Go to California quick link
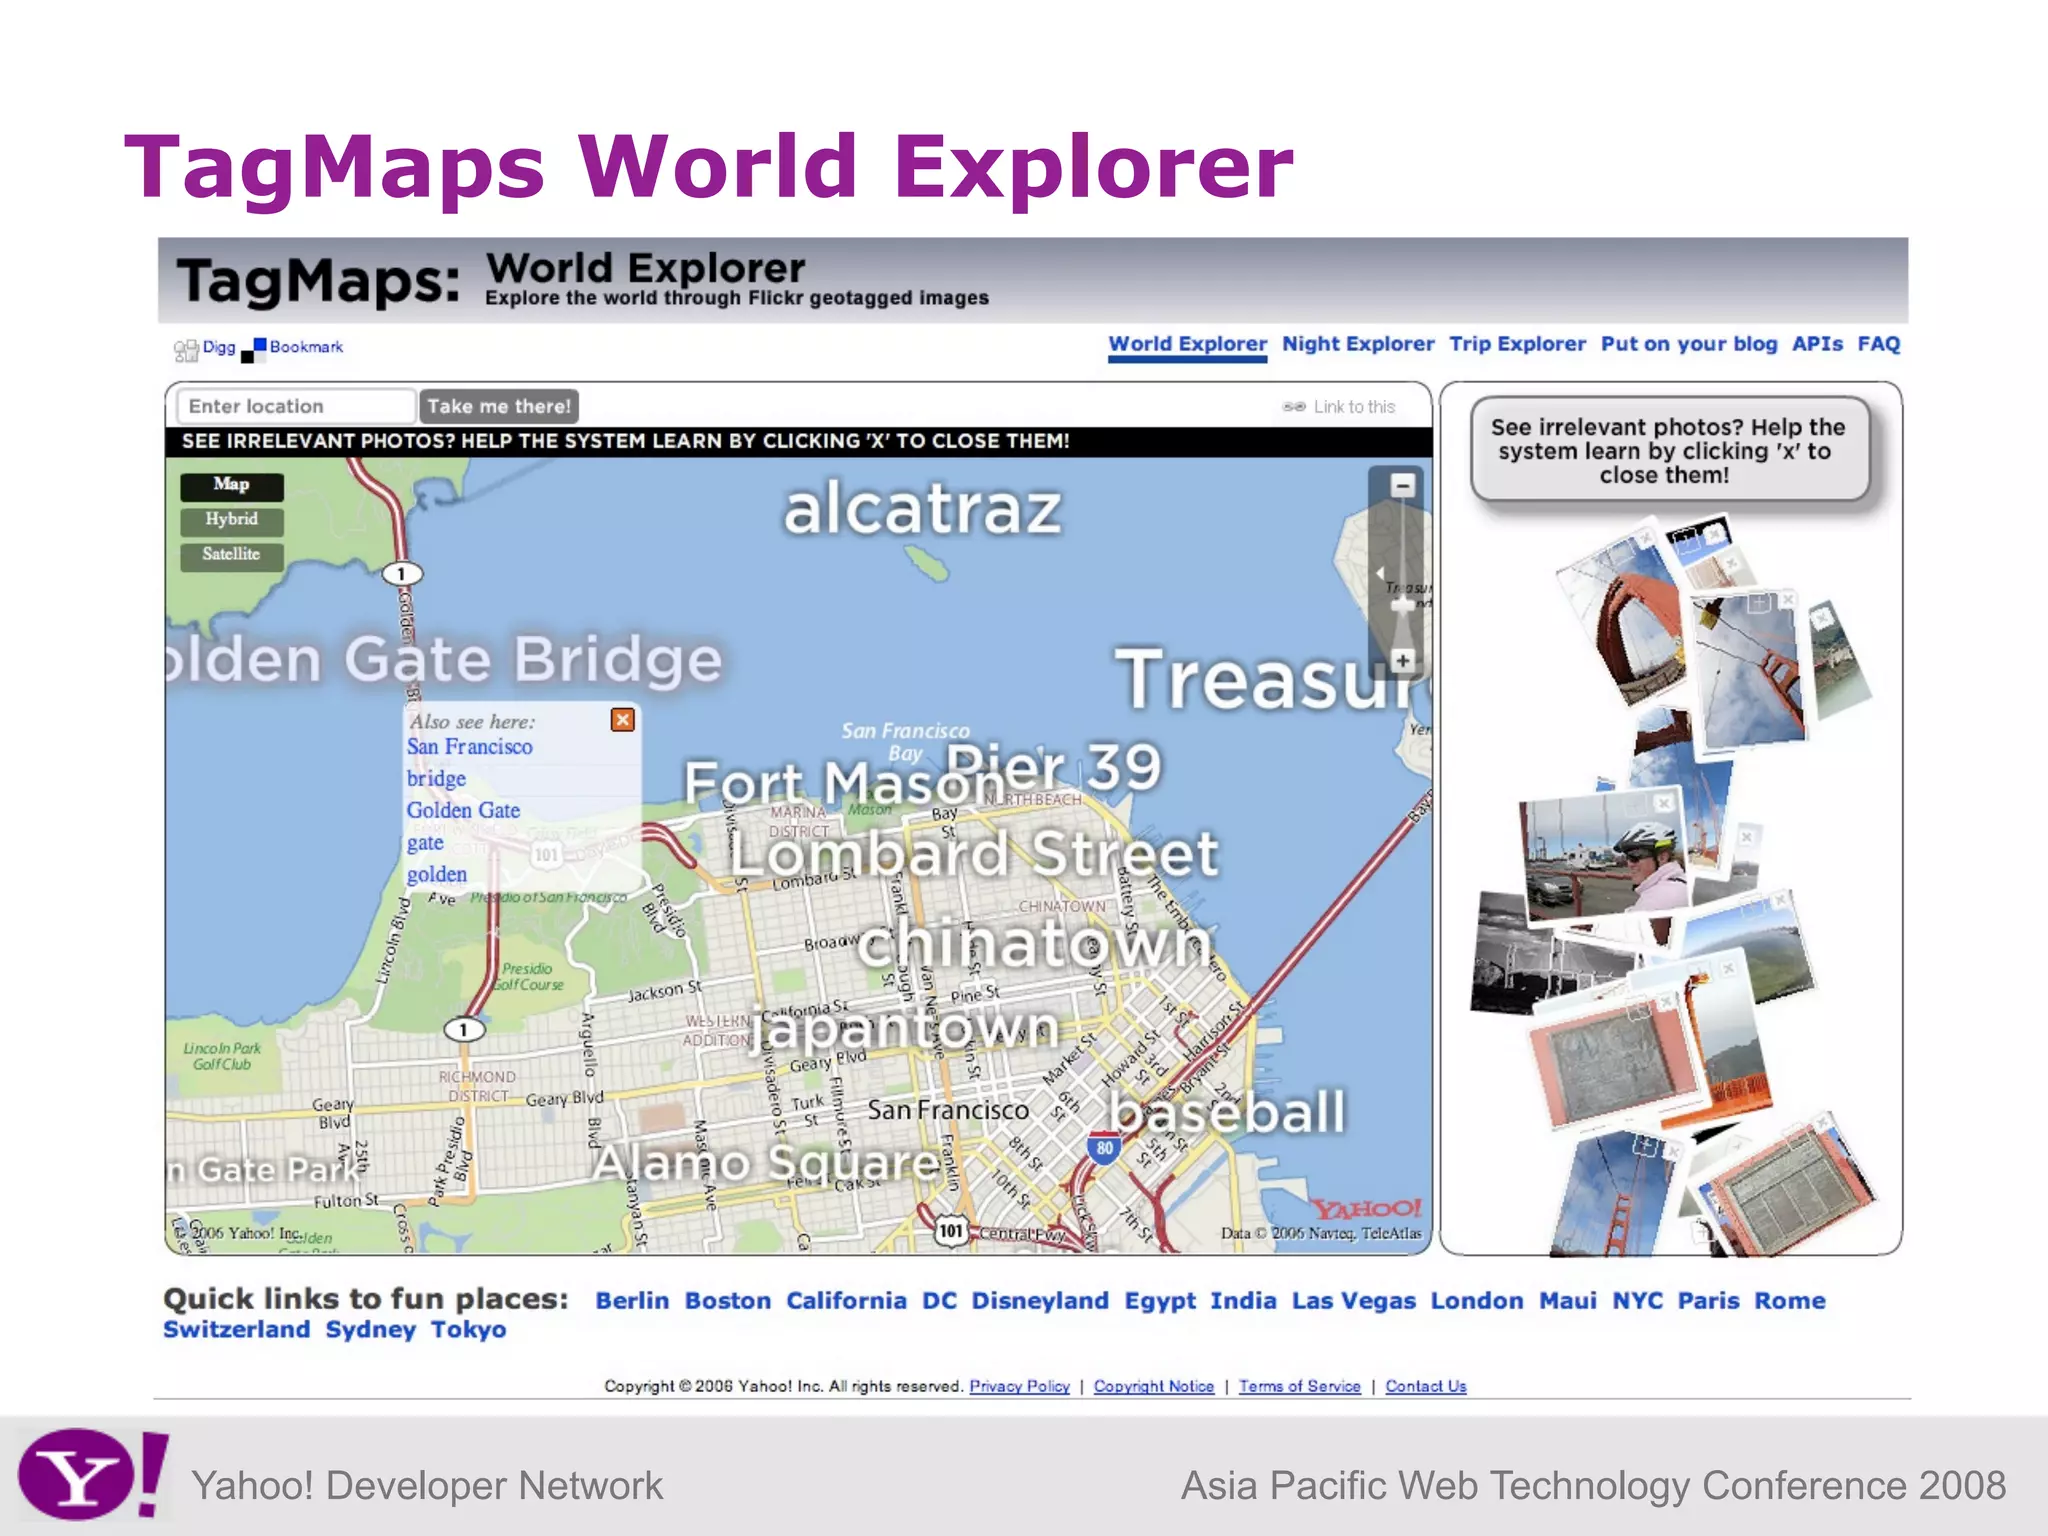The width and height of the screenshot is (2048, 1536). click(x=846, y=1301)
